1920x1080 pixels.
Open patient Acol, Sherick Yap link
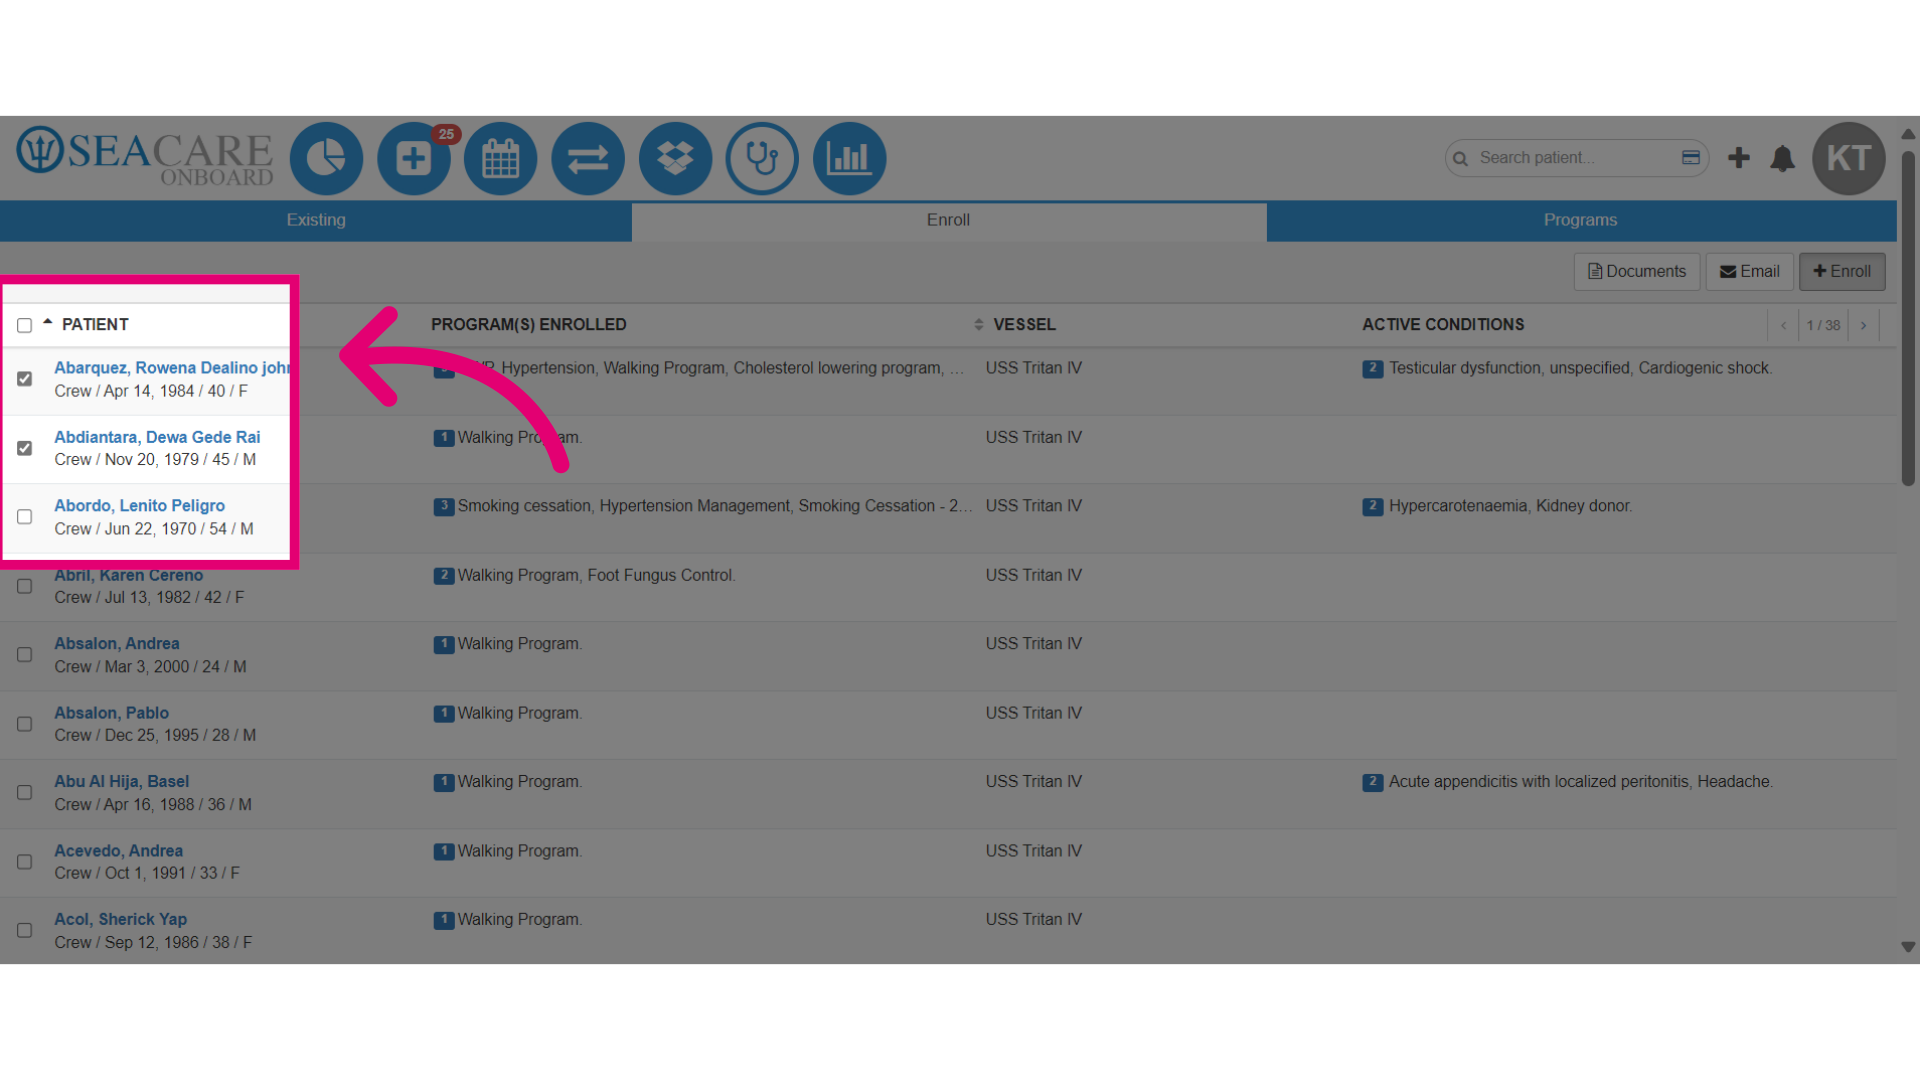[120, 919]
